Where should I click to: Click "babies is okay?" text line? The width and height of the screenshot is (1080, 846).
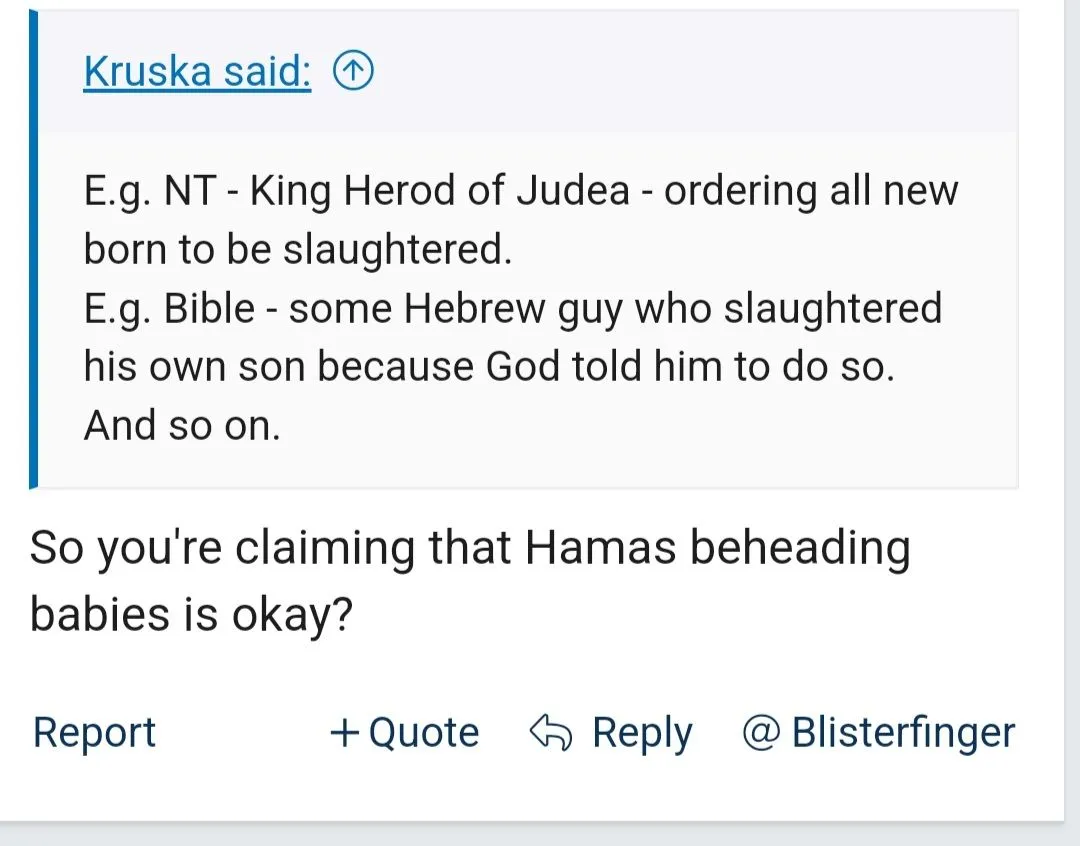191,614
